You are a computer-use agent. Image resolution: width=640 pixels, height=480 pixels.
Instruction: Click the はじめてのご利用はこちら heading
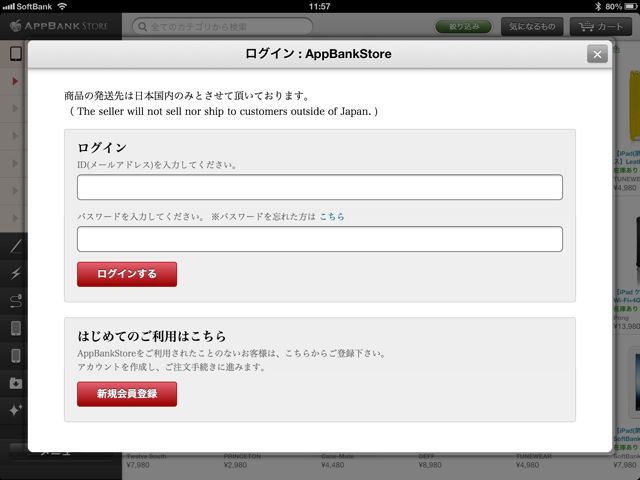click(x=152, y=336)
